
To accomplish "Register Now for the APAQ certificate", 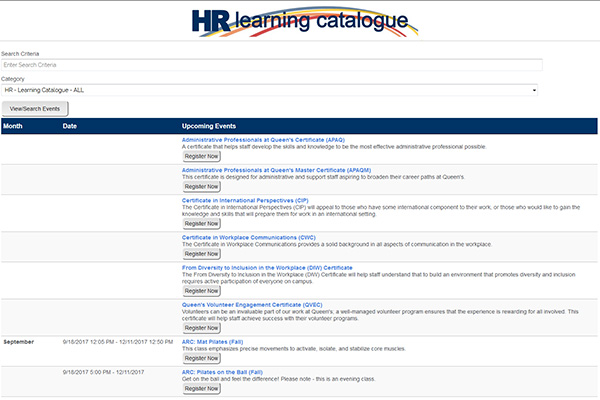I will tap(201, 157).
